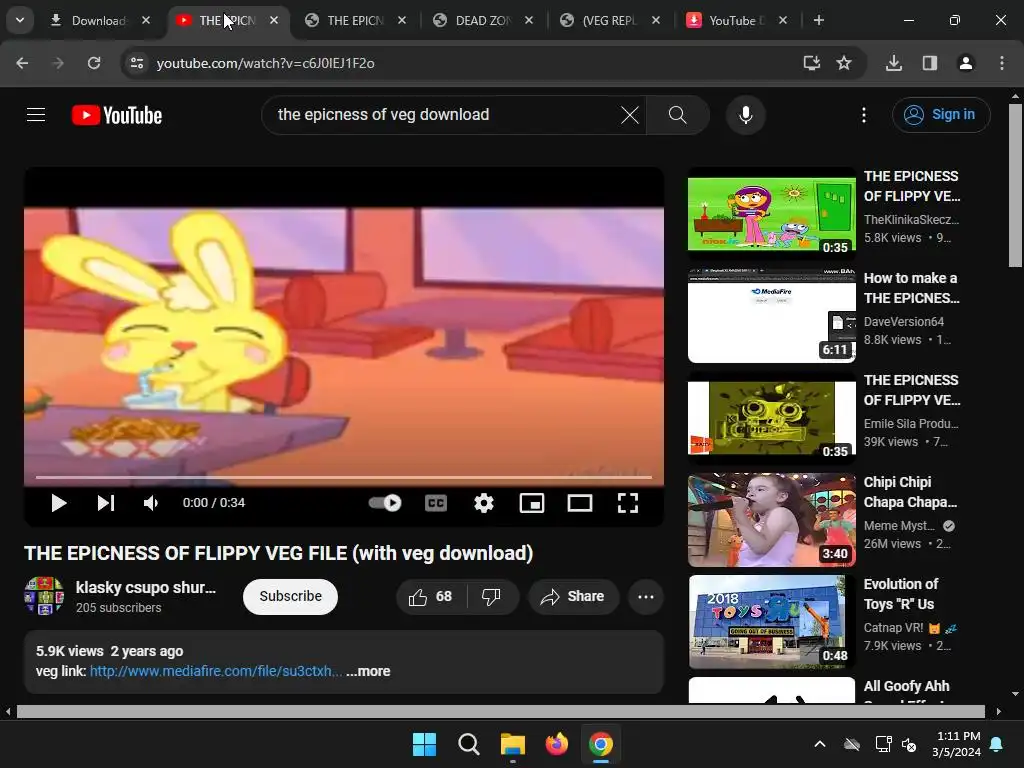Toggle closed captions CC button
The width and height of the screenshot is (1024, 768).
[x=436, y=503]
